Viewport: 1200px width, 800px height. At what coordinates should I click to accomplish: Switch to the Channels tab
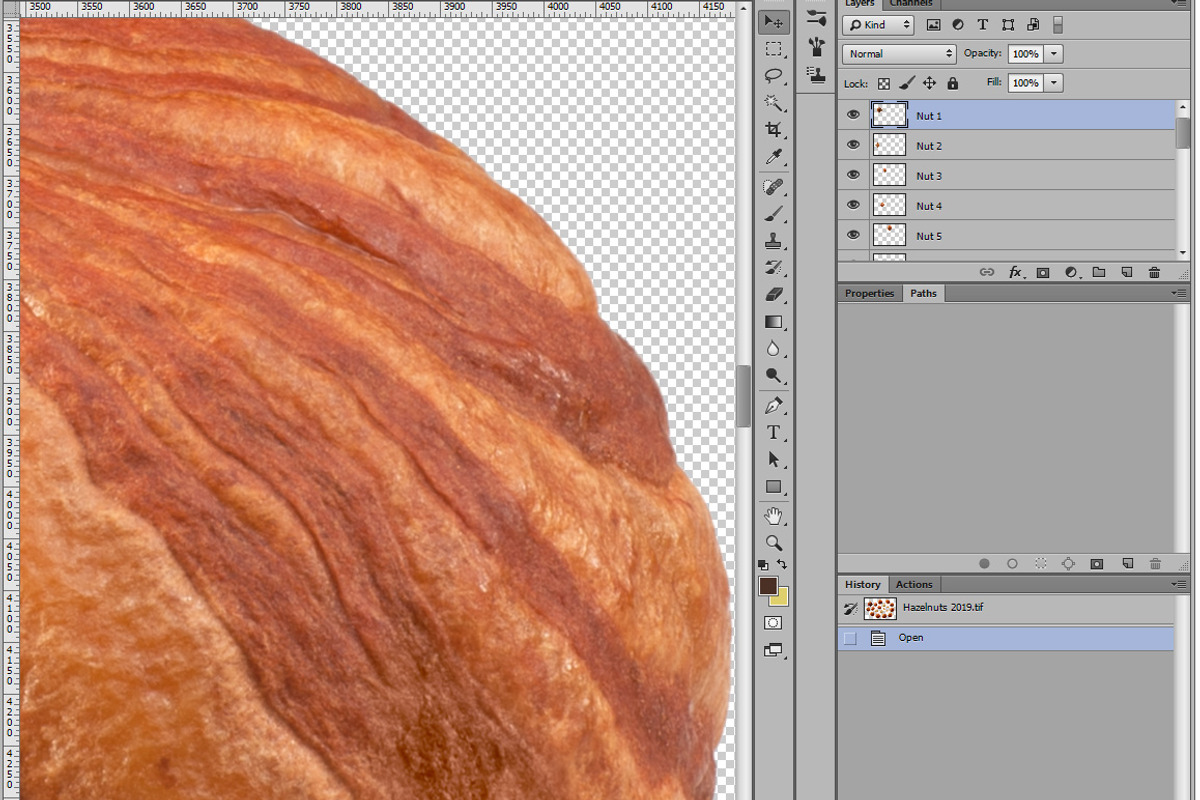[911, 4]
